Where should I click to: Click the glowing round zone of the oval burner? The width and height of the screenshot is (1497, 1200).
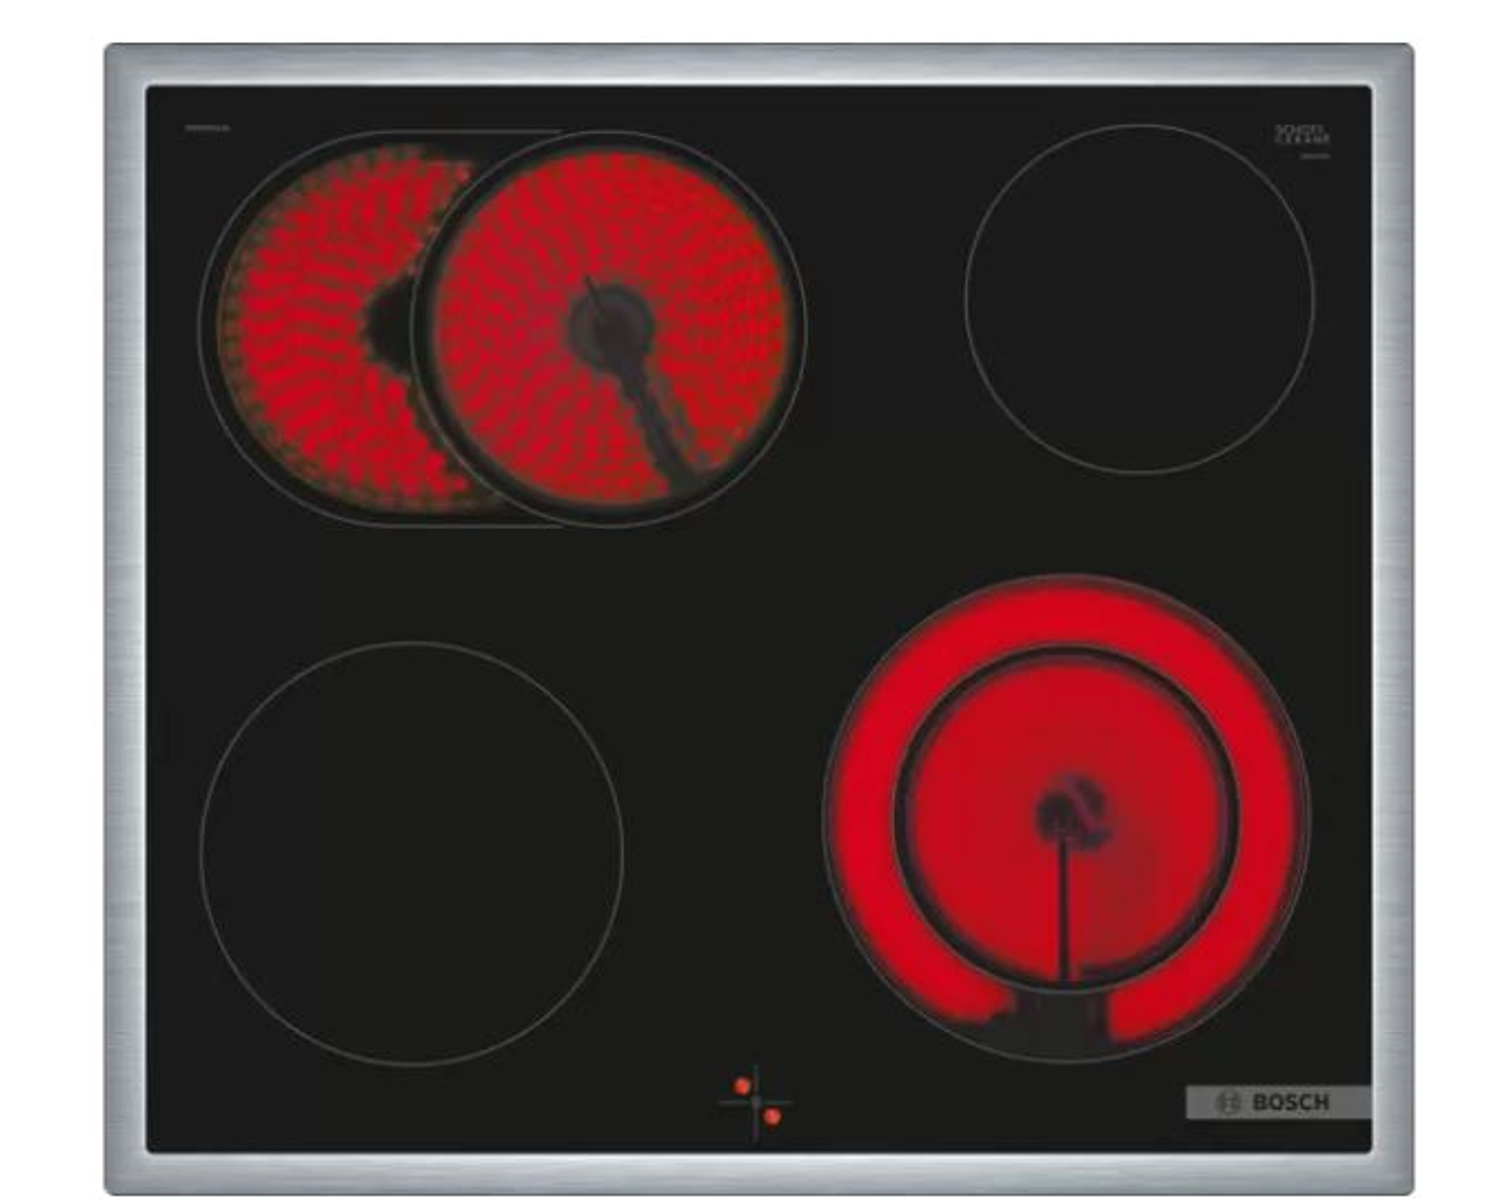click(x=608, y=330)
